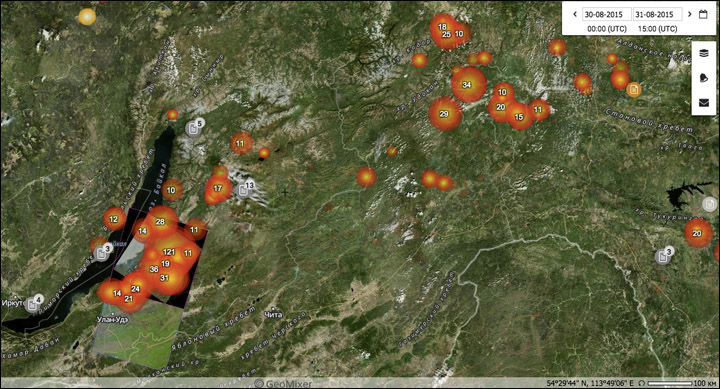Select the fire cluster labeled 24
This screenshot has height=389, width=720.
coord(135,289)
